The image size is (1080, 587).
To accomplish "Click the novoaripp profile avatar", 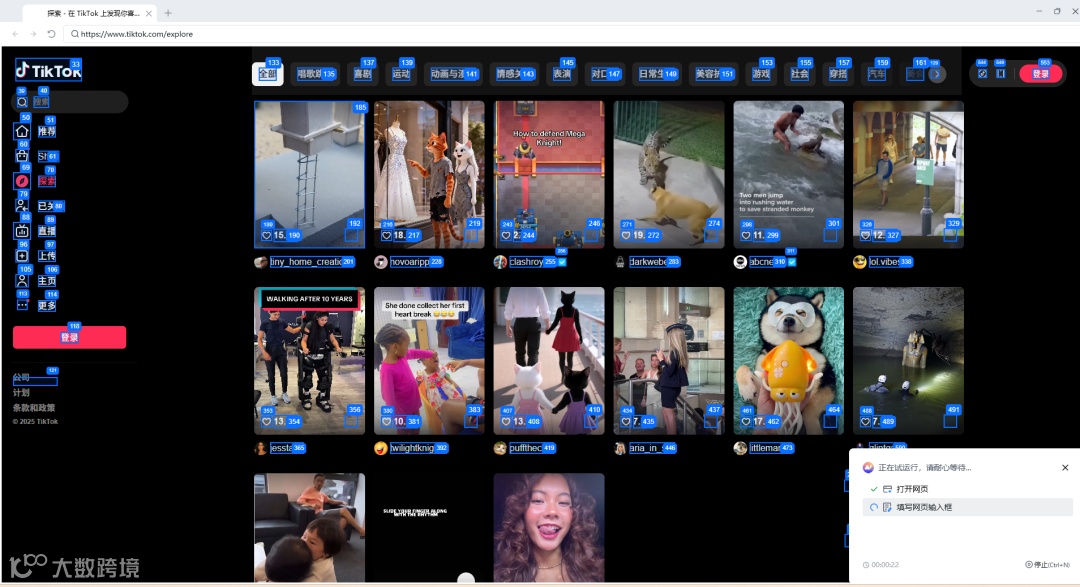I will tap(380, 262).
